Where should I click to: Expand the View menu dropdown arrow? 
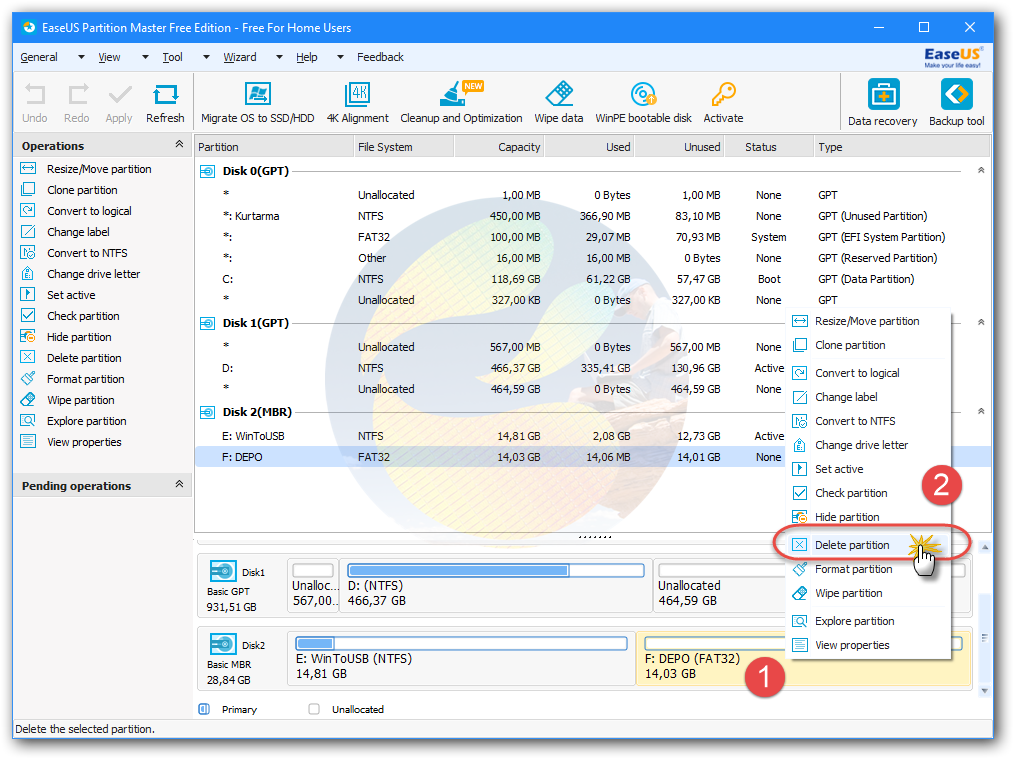[145, 58]
